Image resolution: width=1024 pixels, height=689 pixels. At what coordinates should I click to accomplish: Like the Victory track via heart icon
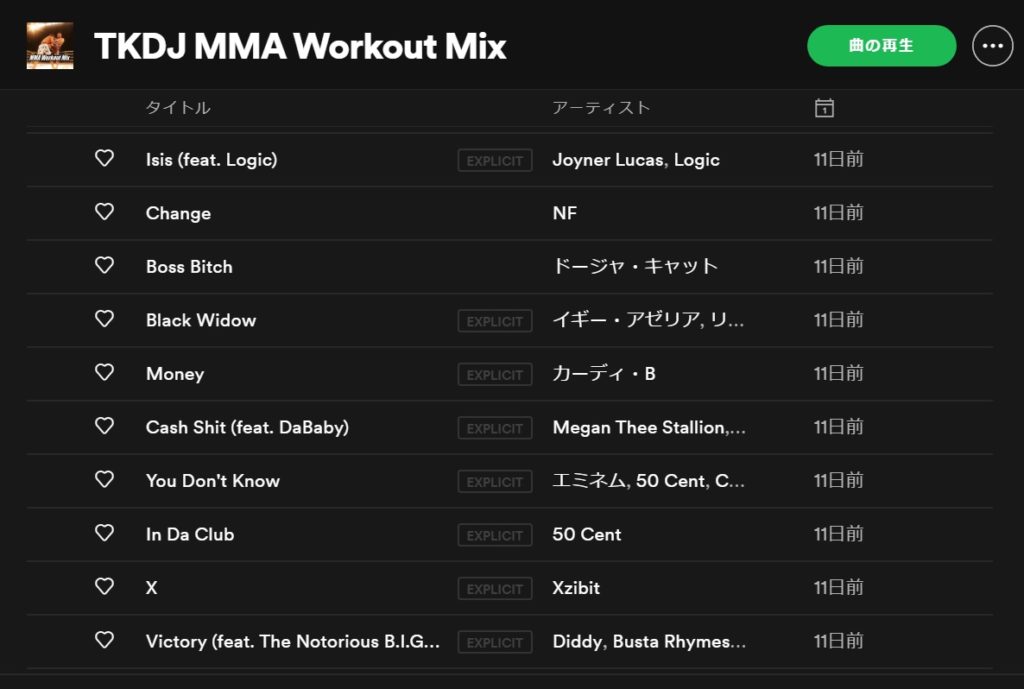(104, 641)
